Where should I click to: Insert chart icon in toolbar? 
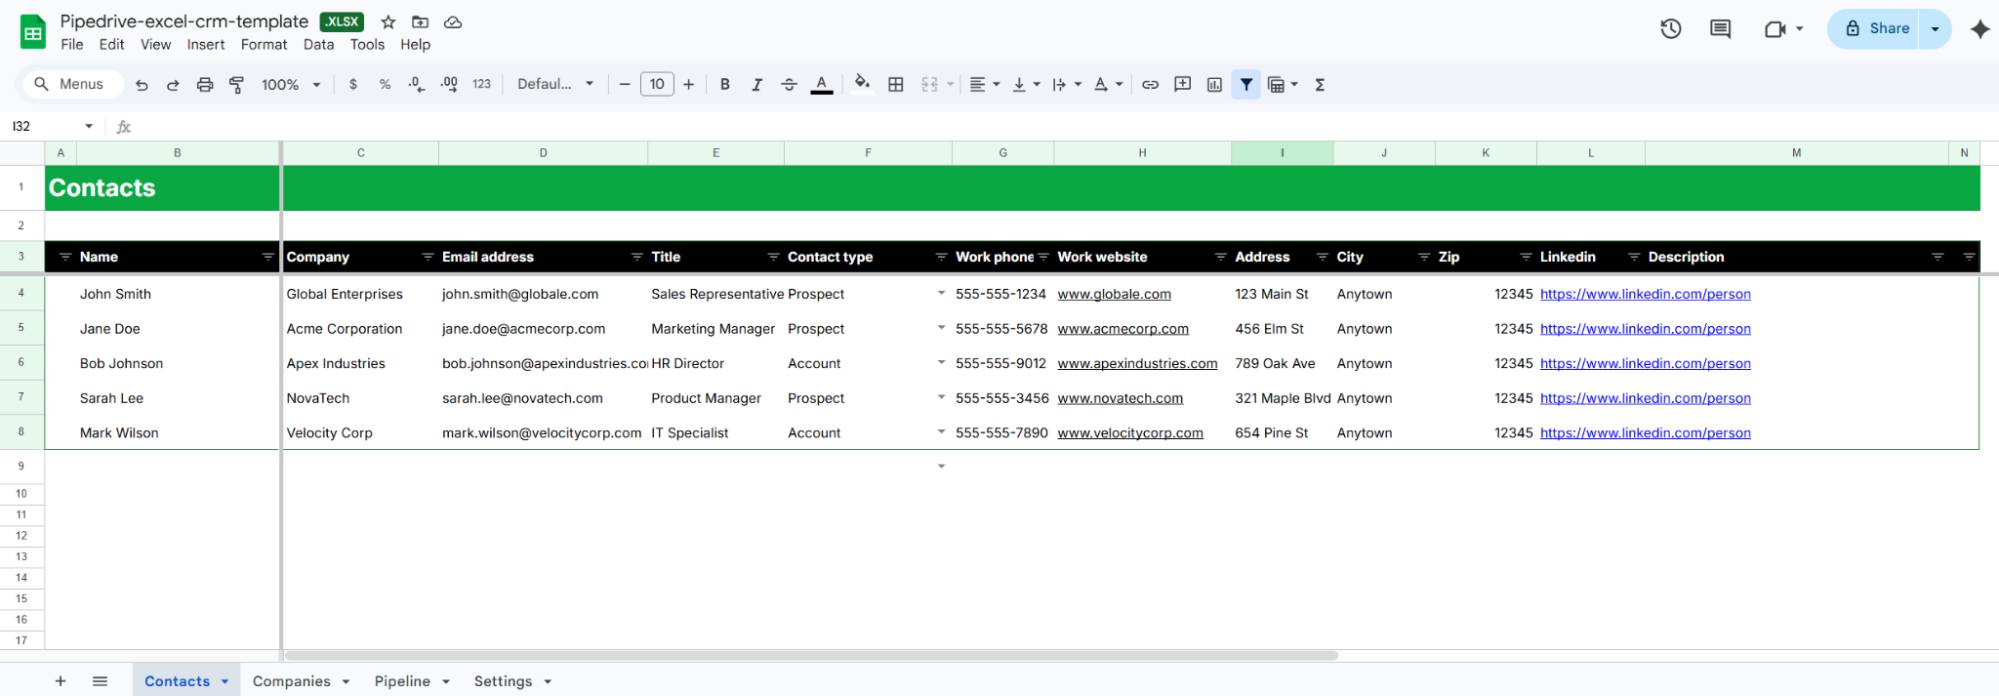(1214, 85)
